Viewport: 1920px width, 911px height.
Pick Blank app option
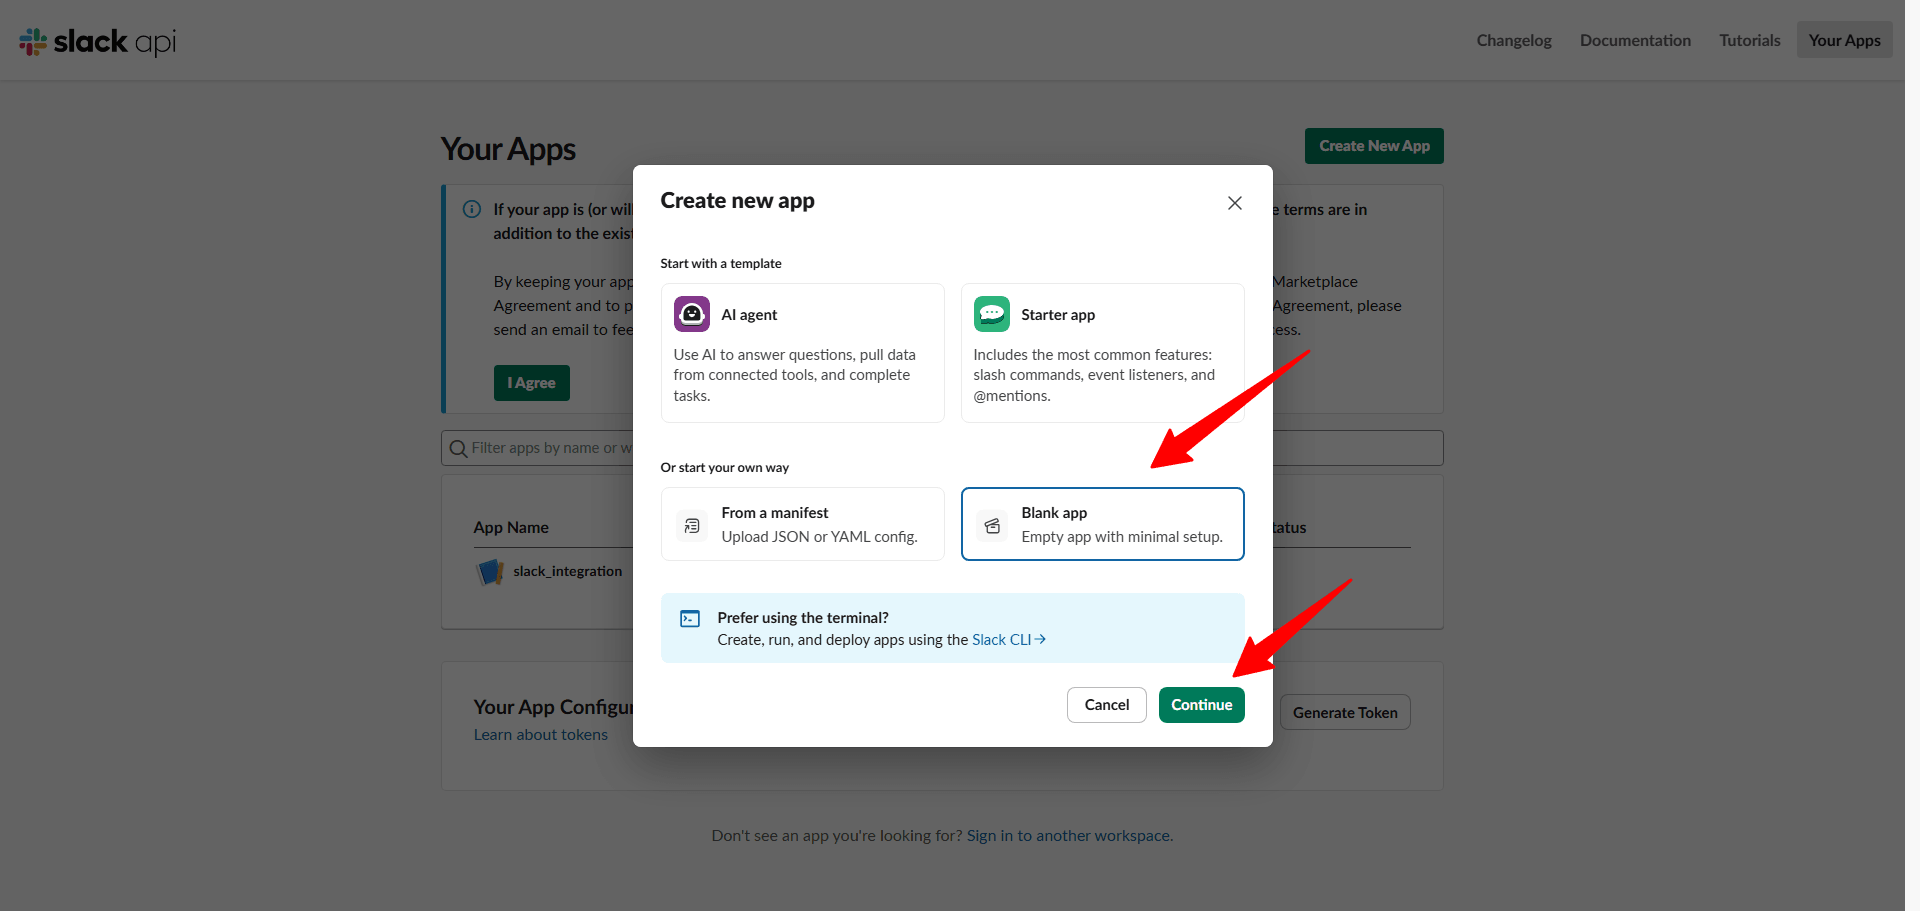(1102, 524)
